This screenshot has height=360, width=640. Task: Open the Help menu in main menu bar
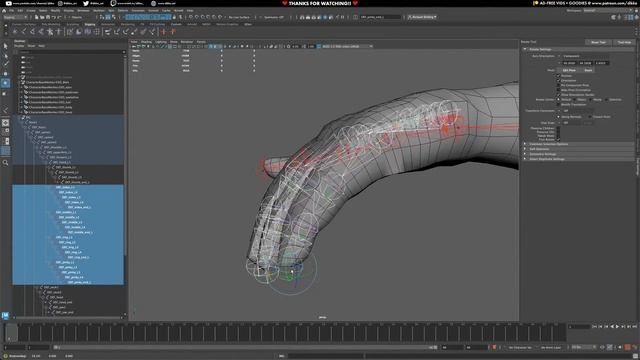click(190, 11)
